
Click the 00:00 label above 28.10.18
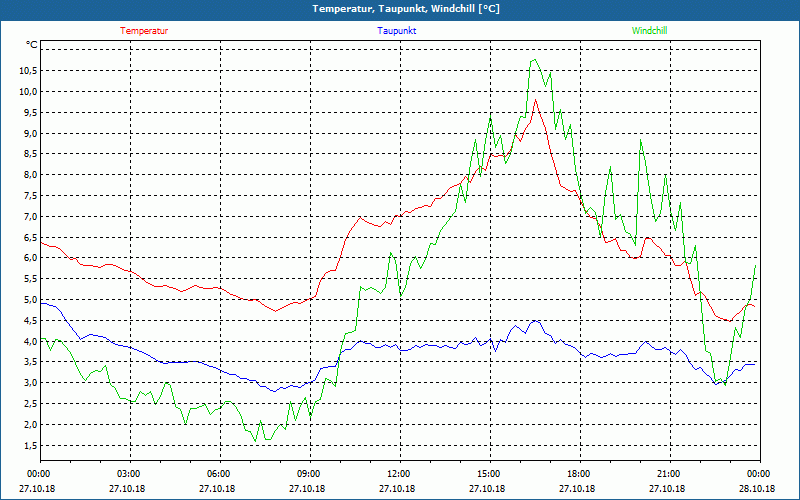tap(758, 474)
